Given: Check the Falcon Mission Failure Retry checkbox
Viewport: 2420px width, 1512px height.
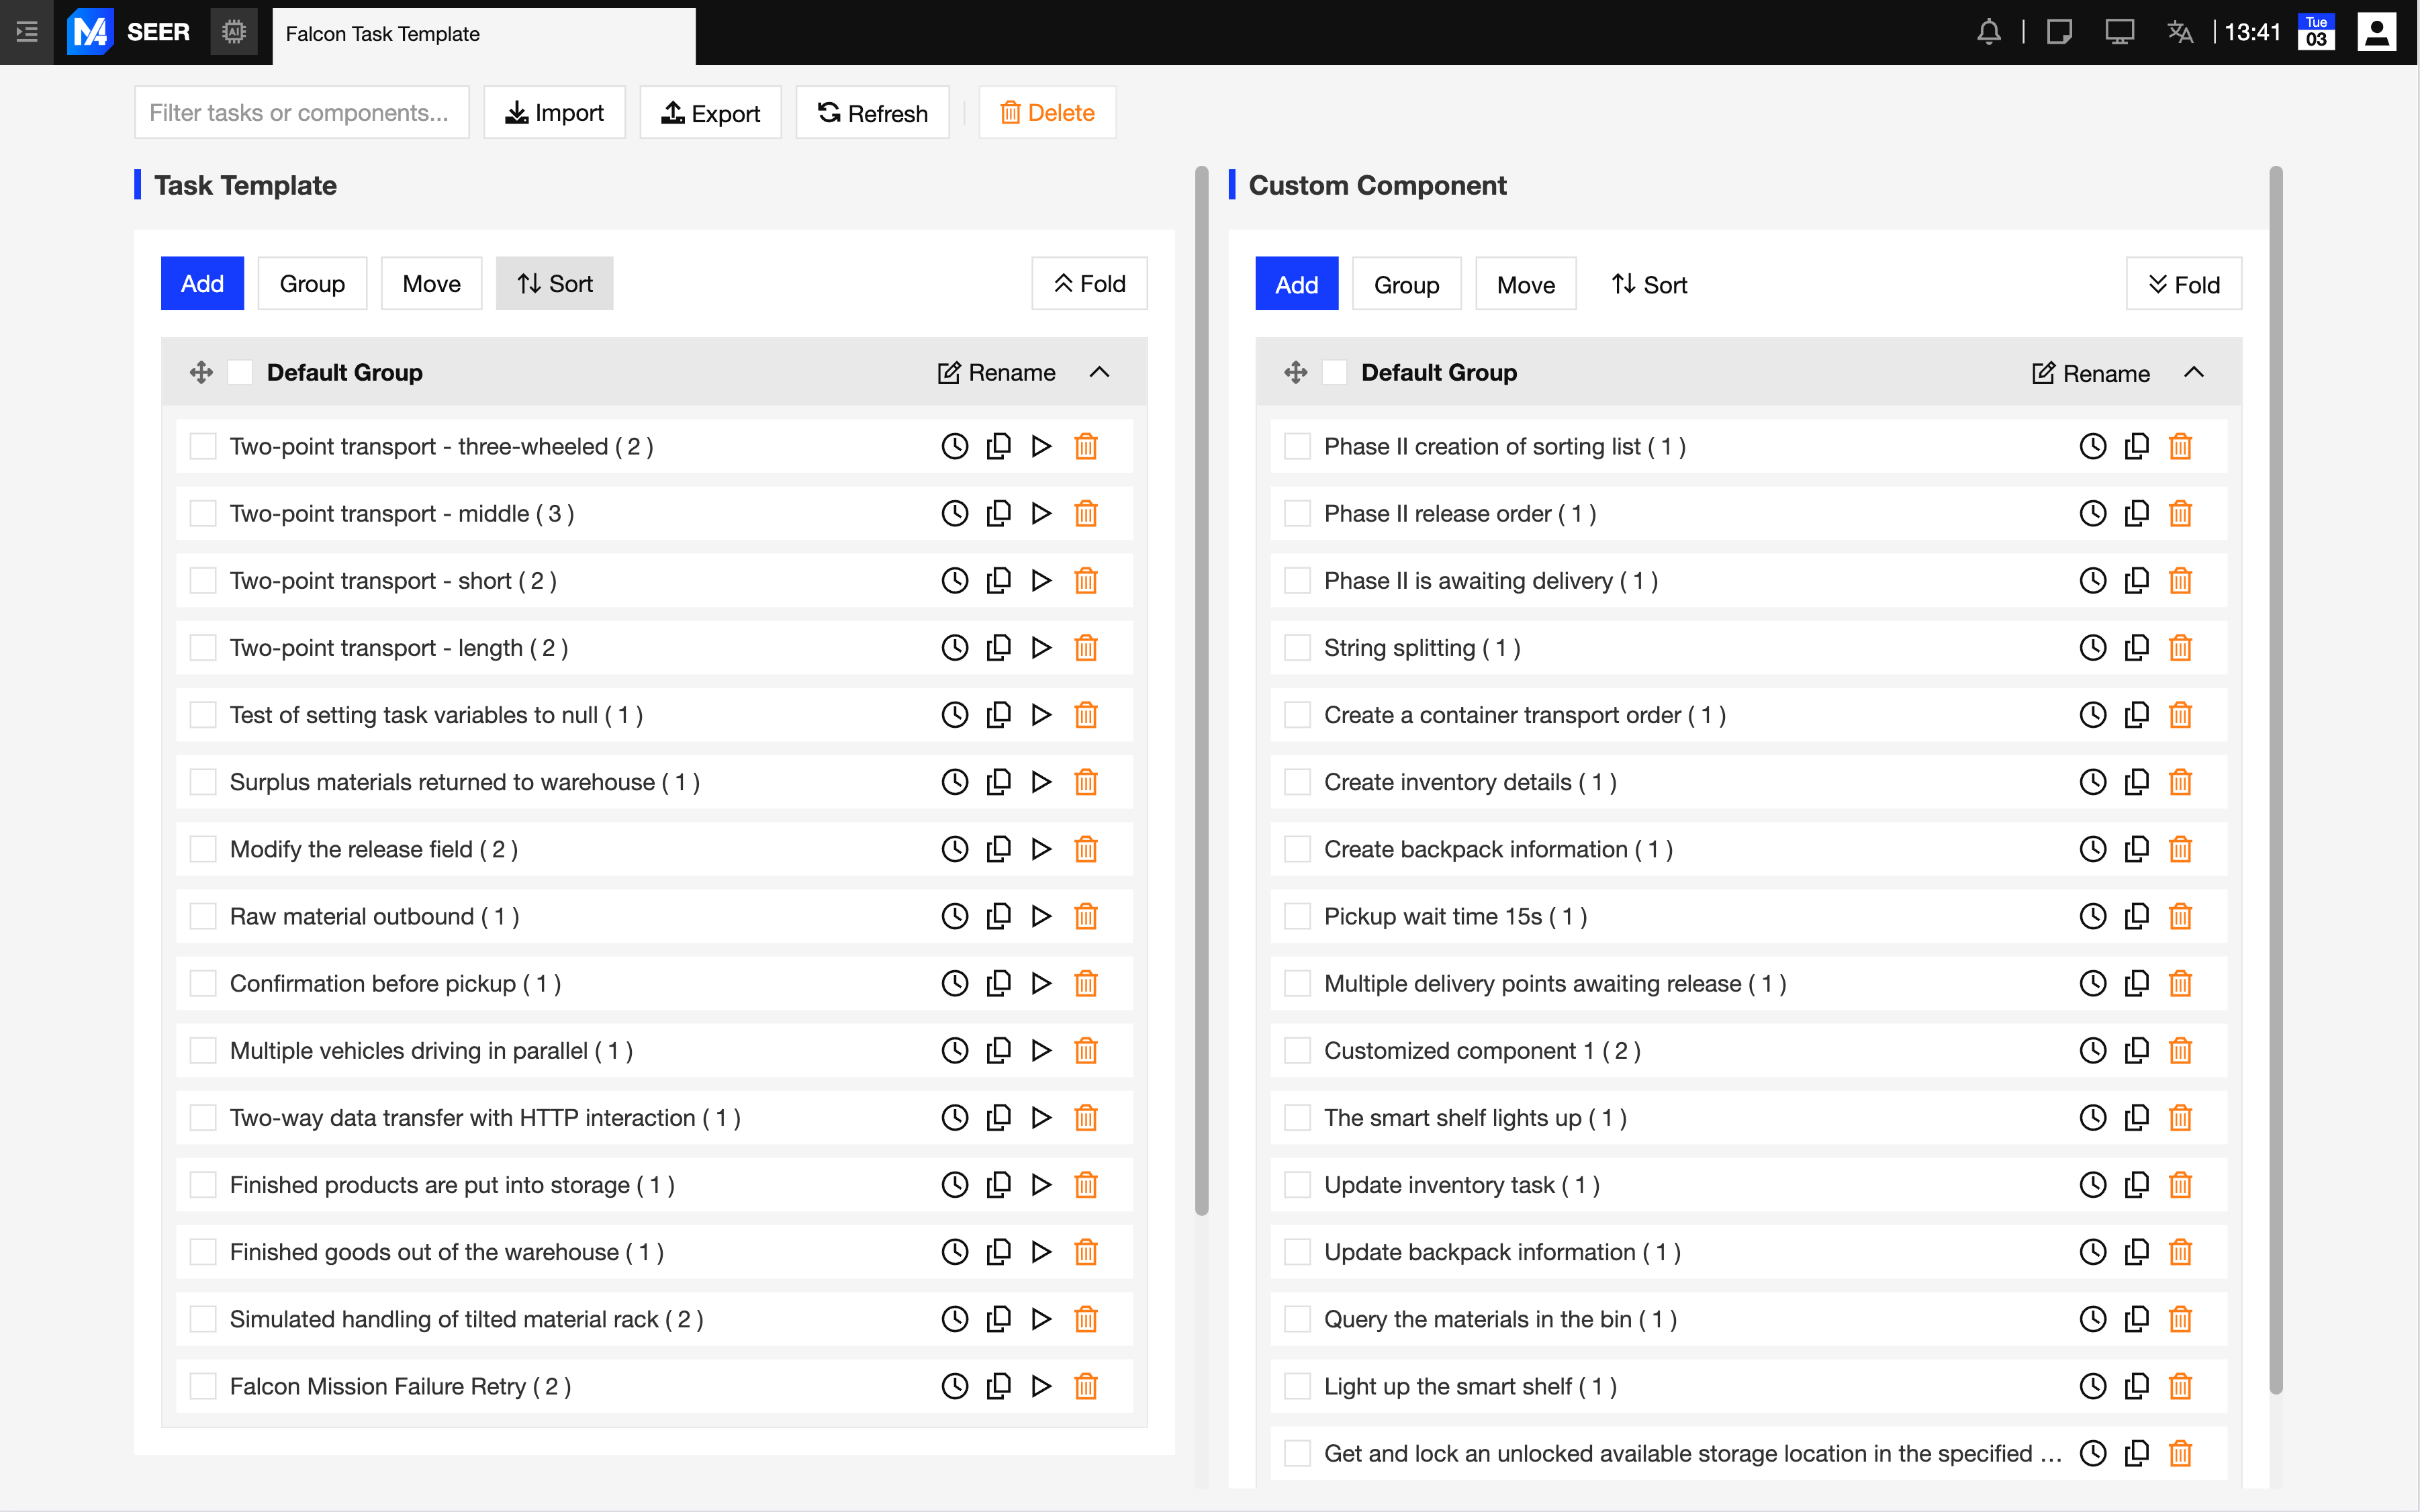Looking at the screenshot, I should [203, 1386].
